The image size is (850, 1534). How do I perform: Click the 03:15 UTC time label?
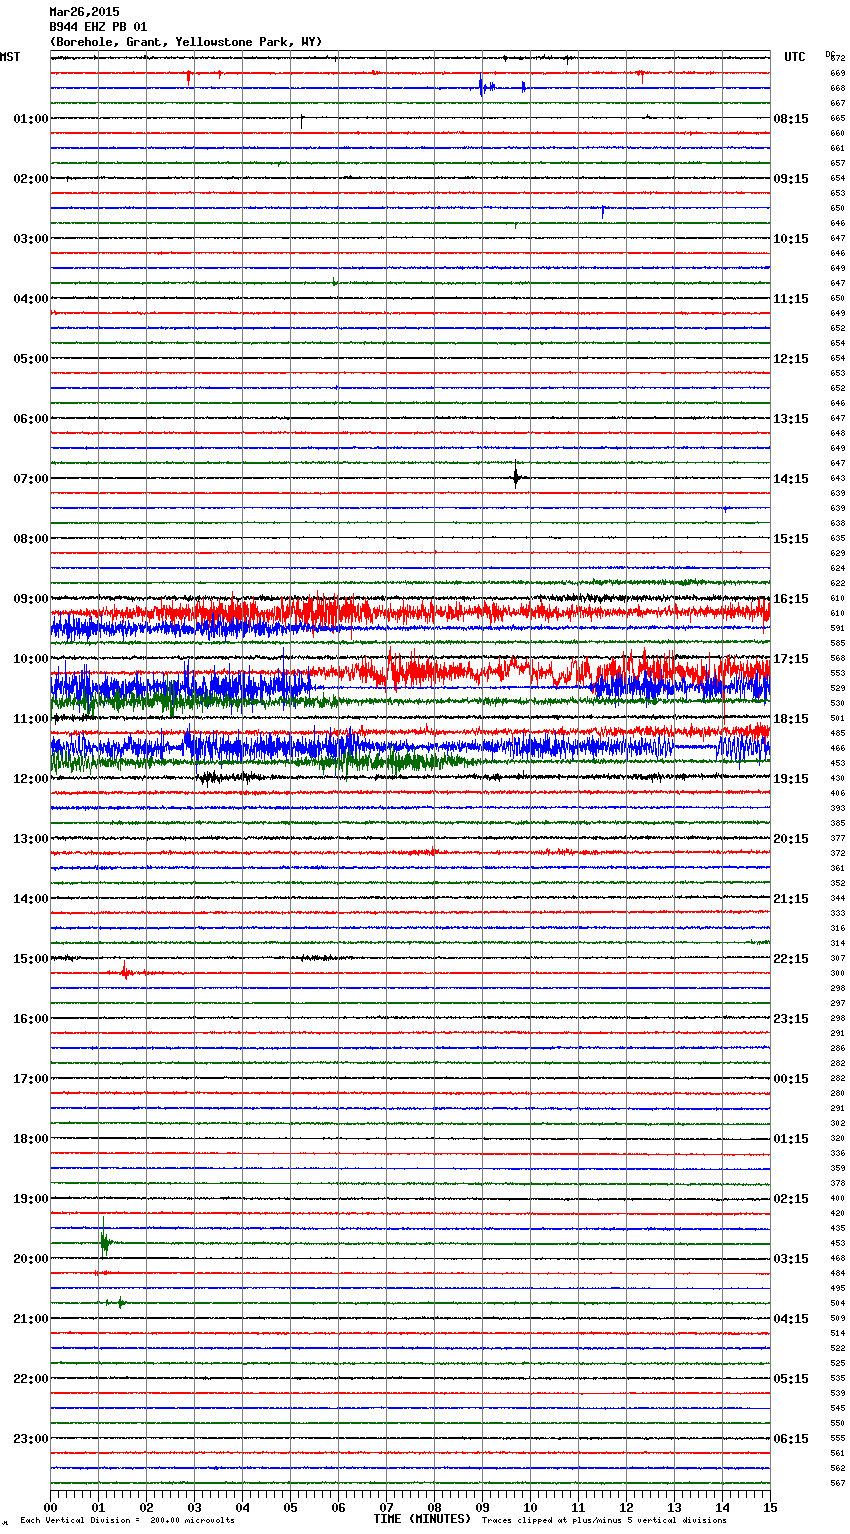click(791, 1259)
